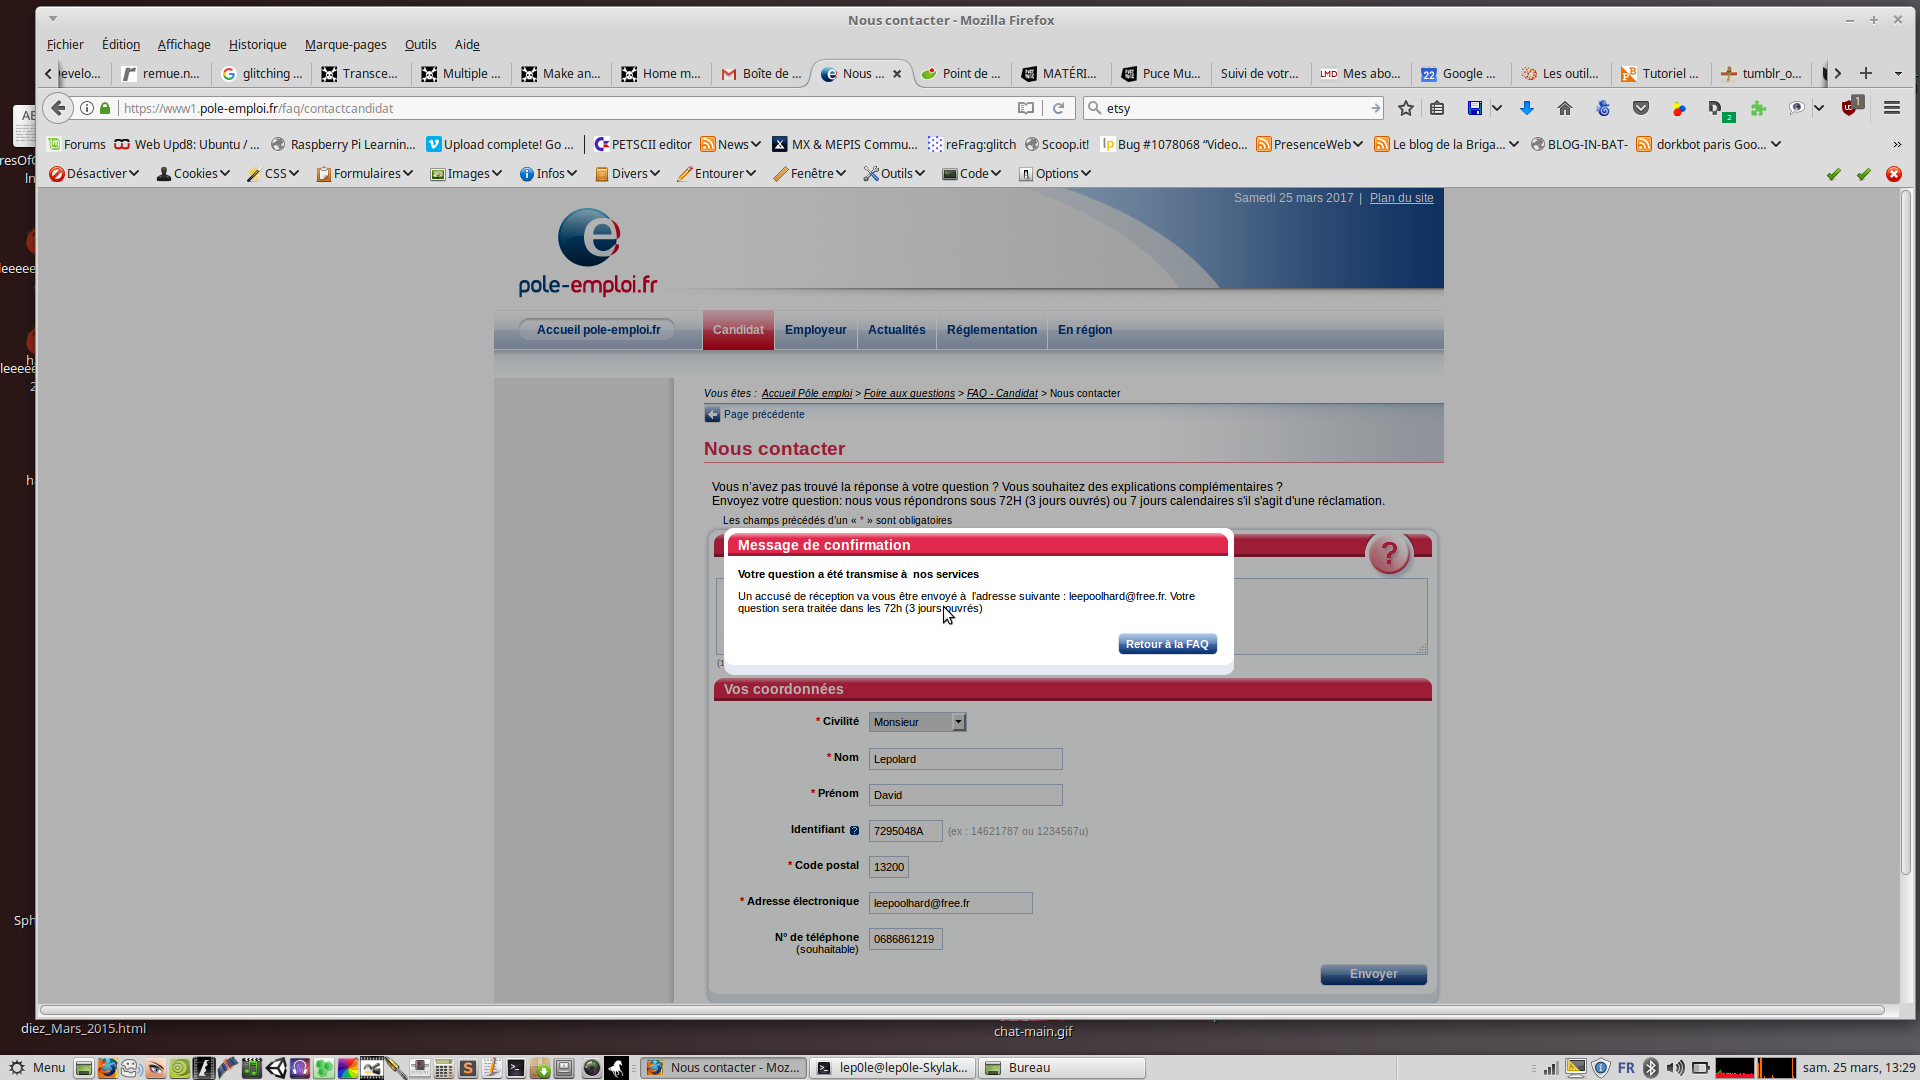Reload the page with the refresh icon
This screenshot has height=1080, width=1920.
[x=1058, y=108]
